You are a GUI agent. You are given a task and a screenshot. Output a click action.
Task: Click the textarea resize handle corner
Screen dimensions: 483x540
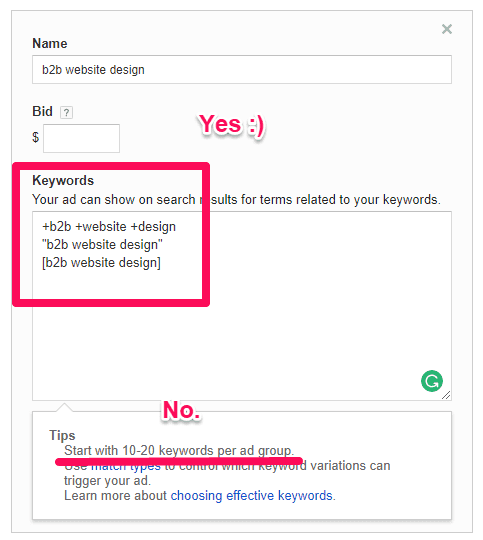pos(446,395)
